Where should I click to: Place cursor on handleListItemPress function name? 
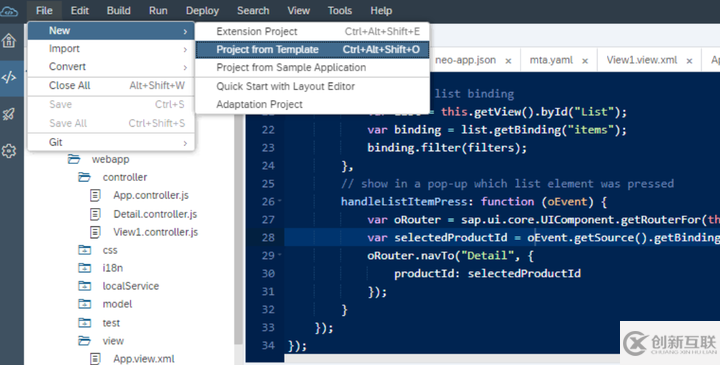[x=404, y=202]
